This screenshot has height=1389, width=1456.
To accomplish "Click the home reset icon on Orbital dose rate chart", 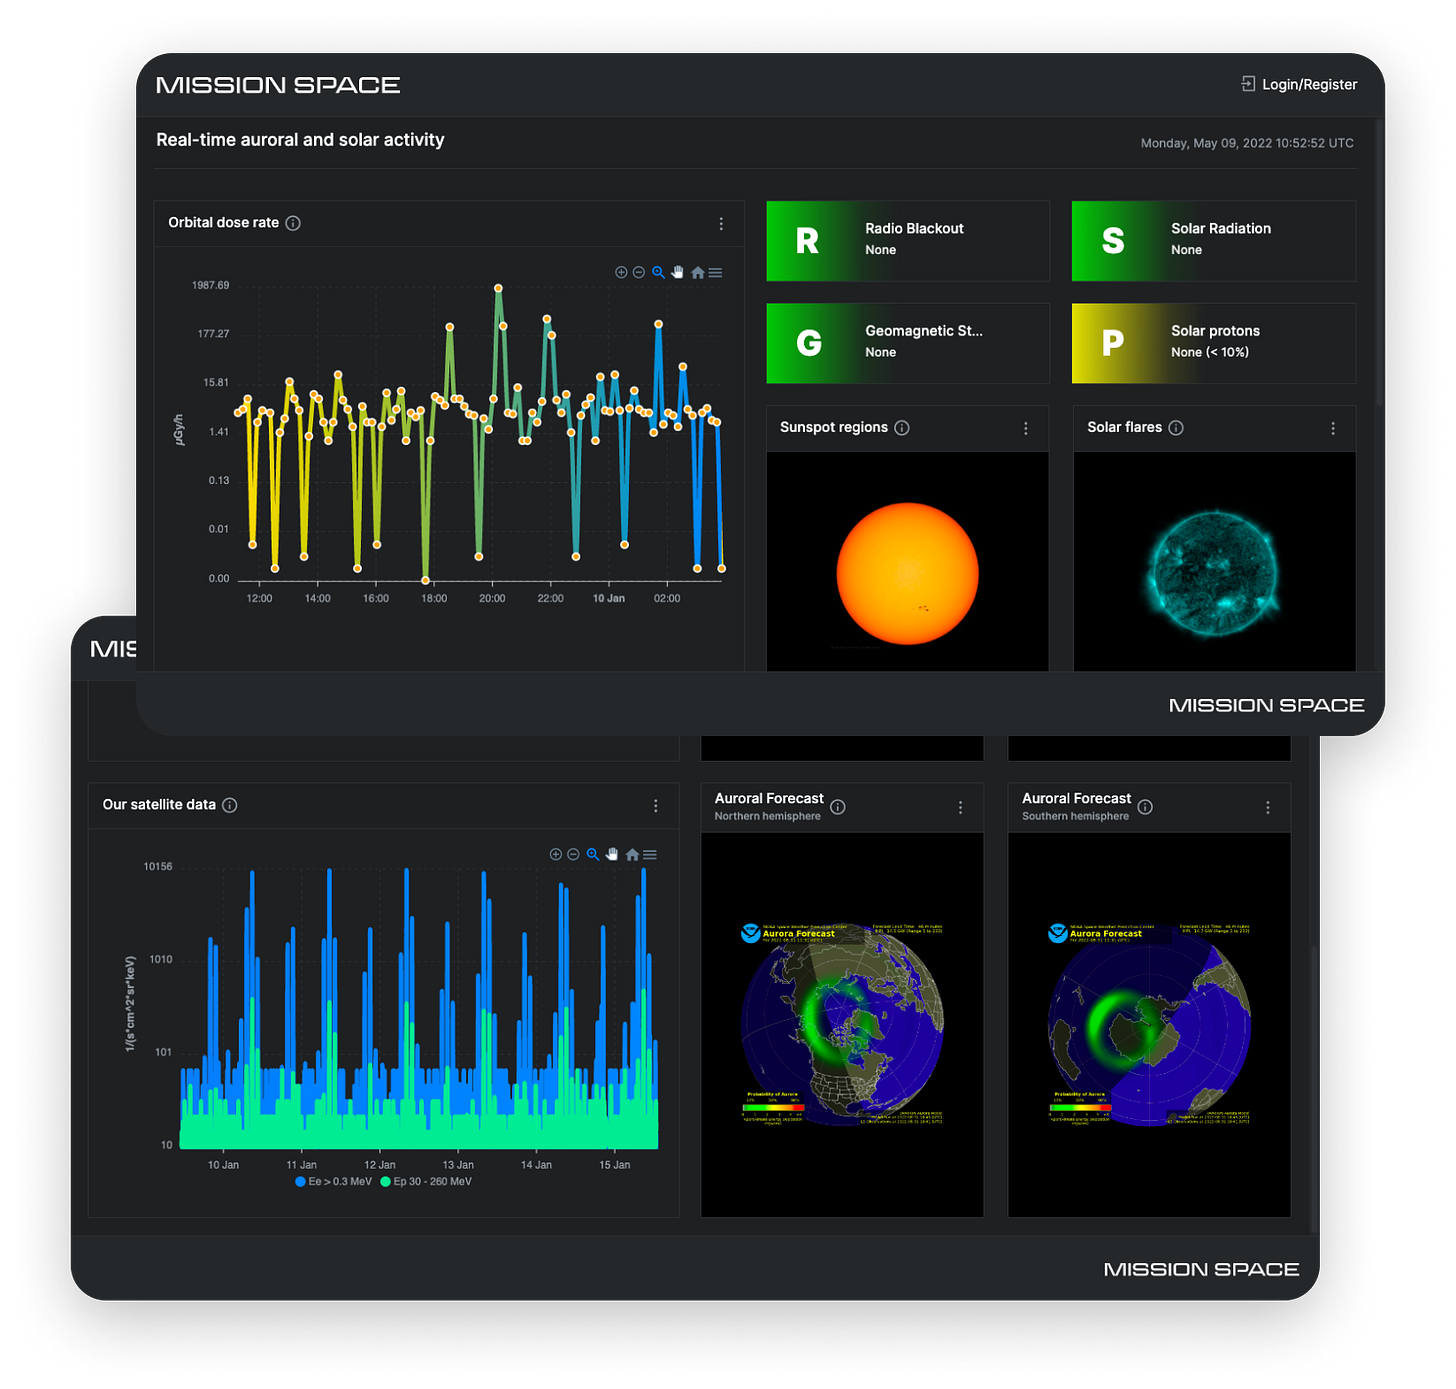I will point(698,272).
